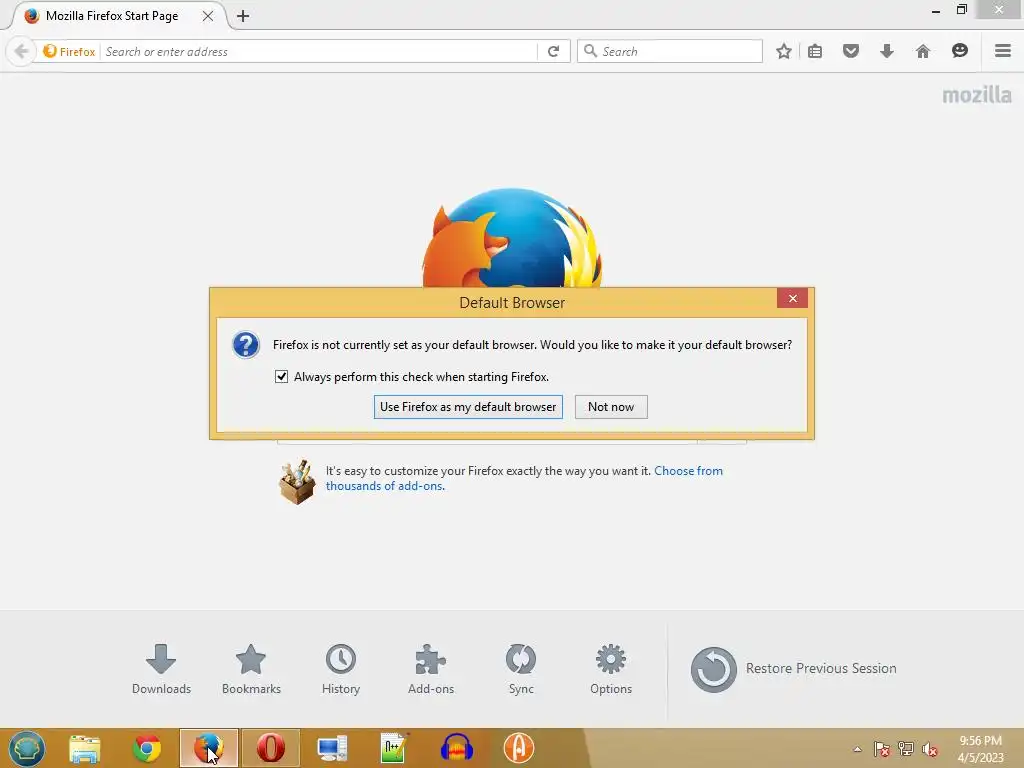This screenshot has height=768, width=1024.
Task: Open Audacity headphones taskbar icon
Action: 456,748
